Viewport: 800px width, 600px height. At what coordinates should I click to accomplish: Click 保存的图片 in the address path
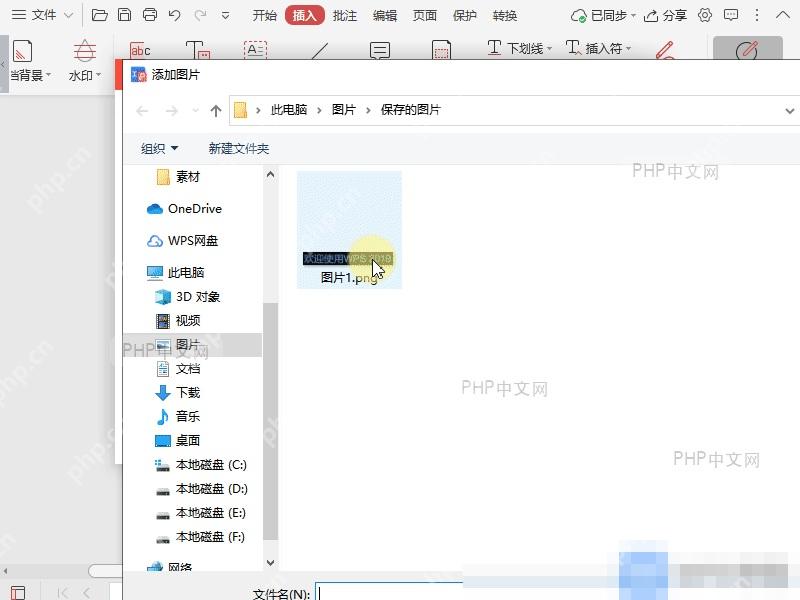click(410, 109)
